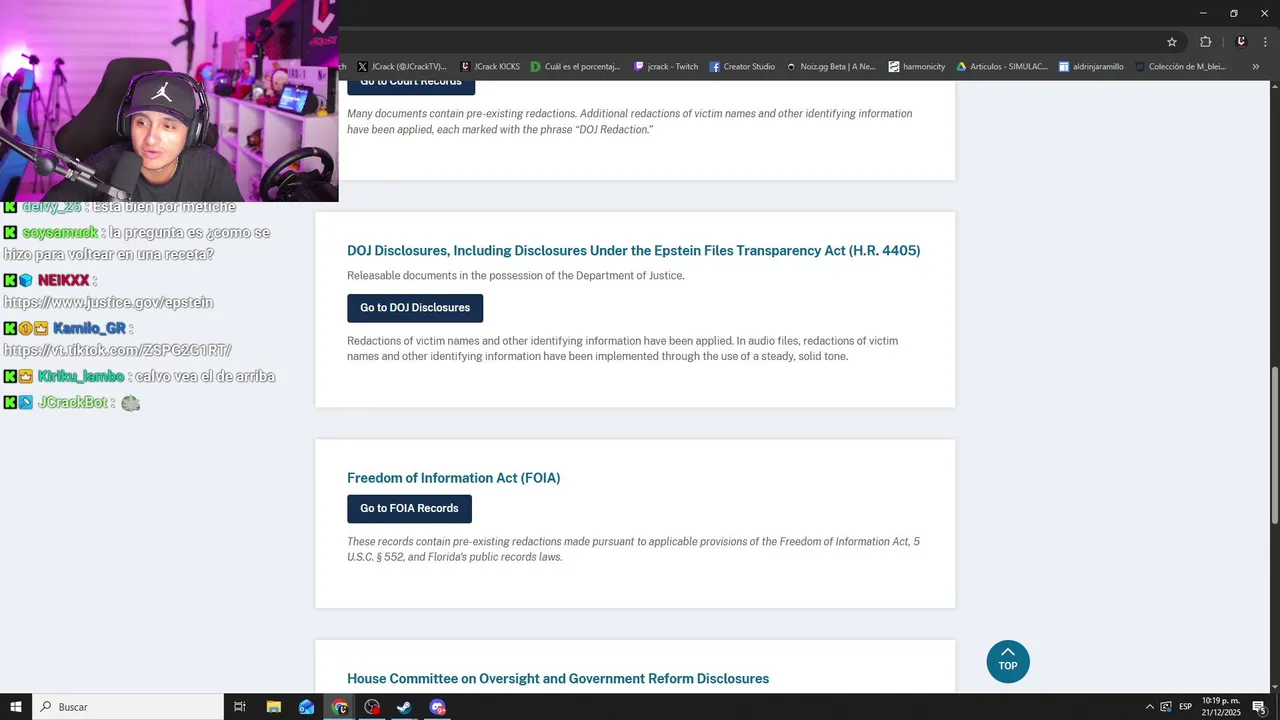The width and height of the screenshot is (1280, 720).
Task: Change the ESP input language
Action: [x=1185, y=707]
